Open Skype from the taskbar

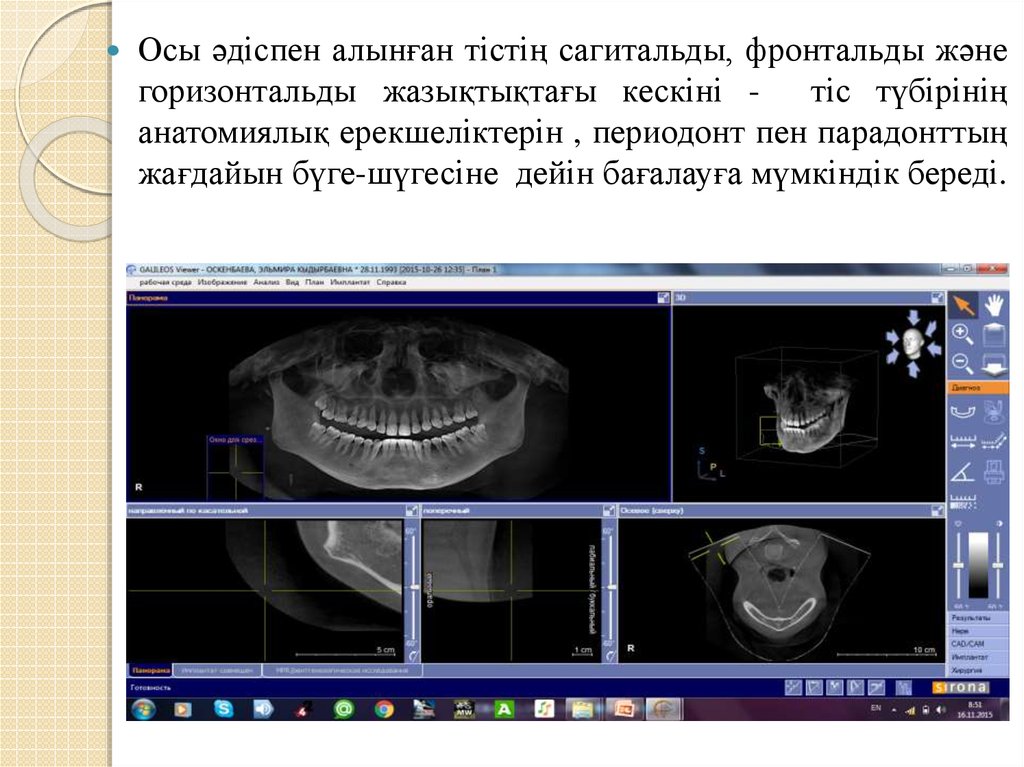click(x=222, y=709)
